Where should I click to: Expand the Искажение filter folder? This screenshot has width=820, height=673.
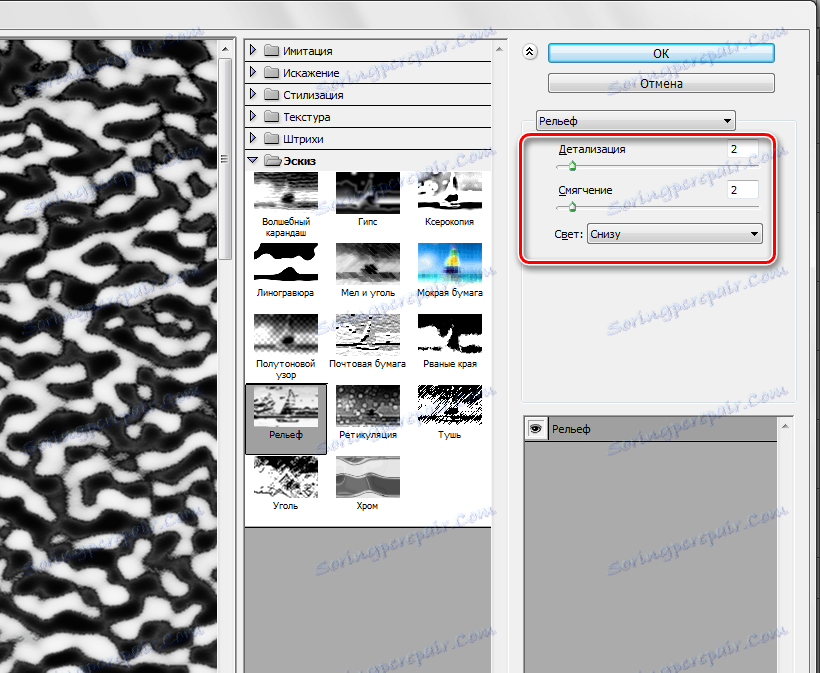253,72
